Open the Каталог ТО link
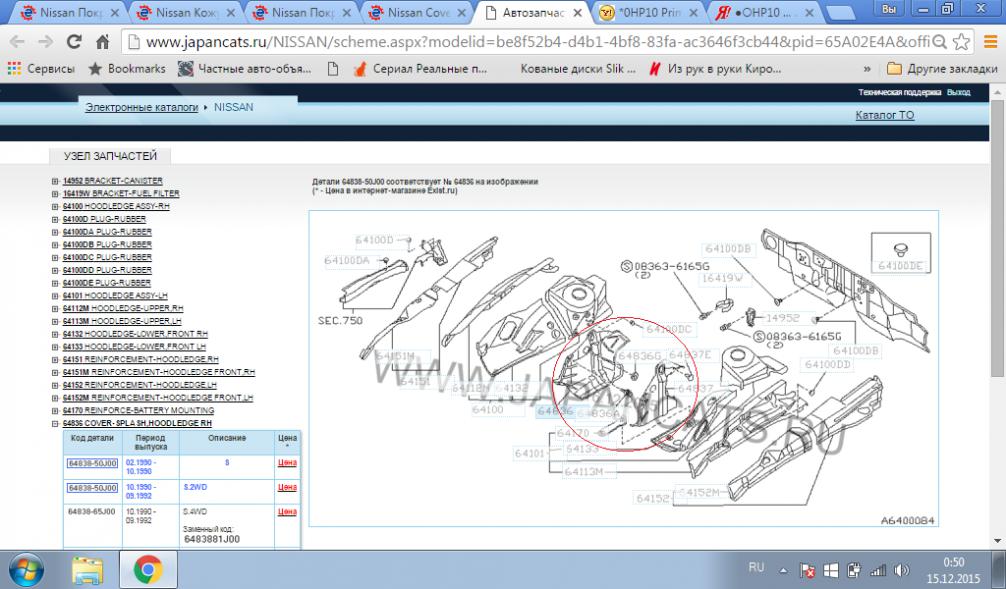1006x589 pixels. pos(885,115)
